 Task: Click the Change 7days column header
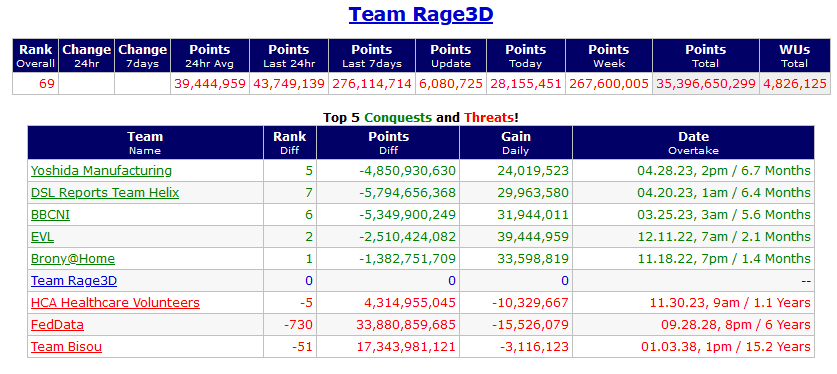143,56
